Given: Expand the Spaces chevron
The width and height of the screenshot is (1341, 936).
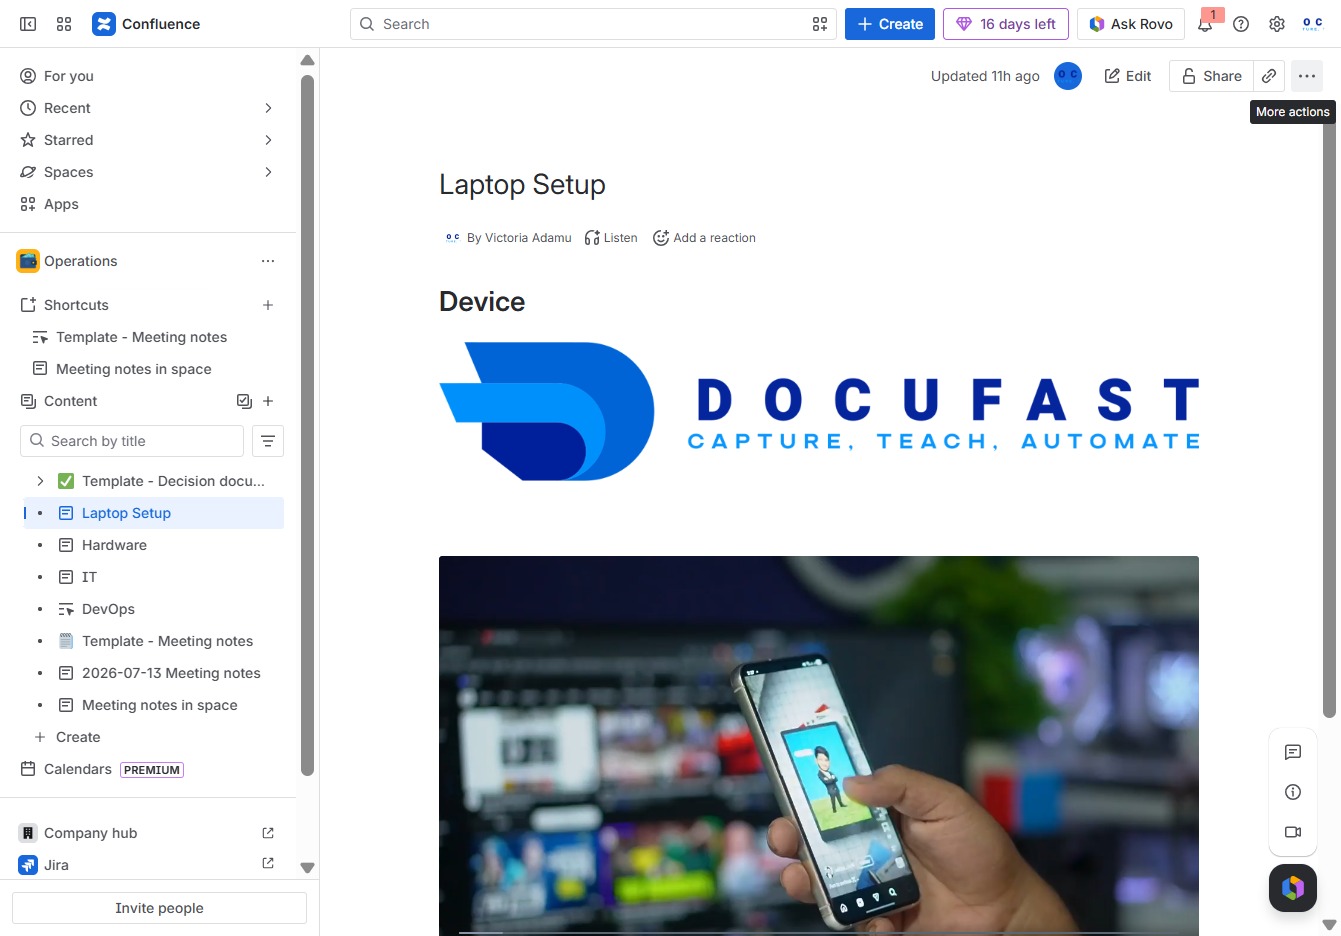Looking at the screenshot, I should (x=268, y=172).
